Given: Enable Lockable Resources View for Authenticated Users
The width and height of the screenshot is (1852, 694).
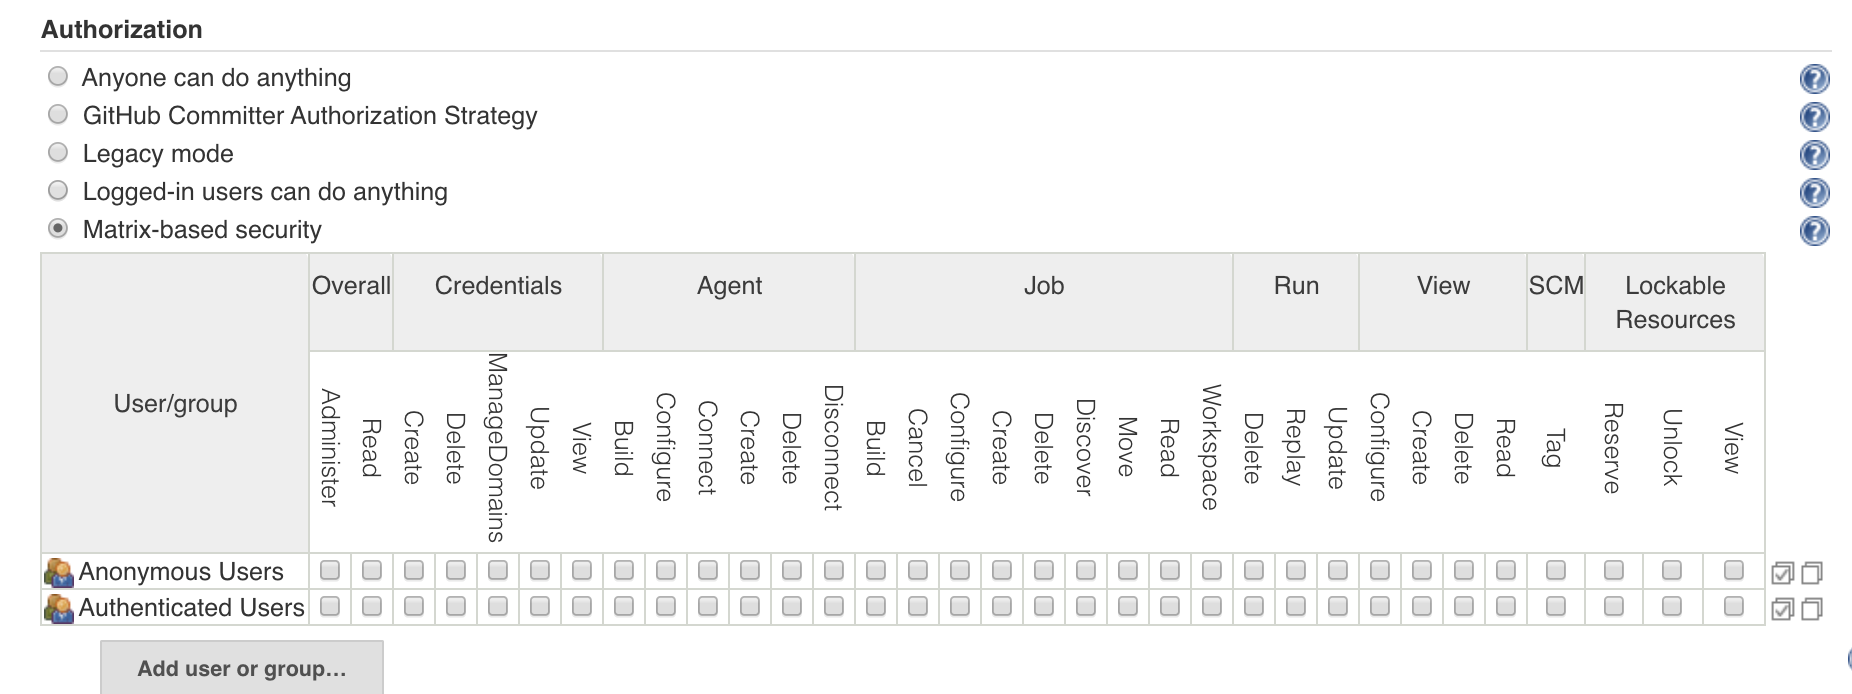Looking at the screenshot, I should coord(1734,606).
